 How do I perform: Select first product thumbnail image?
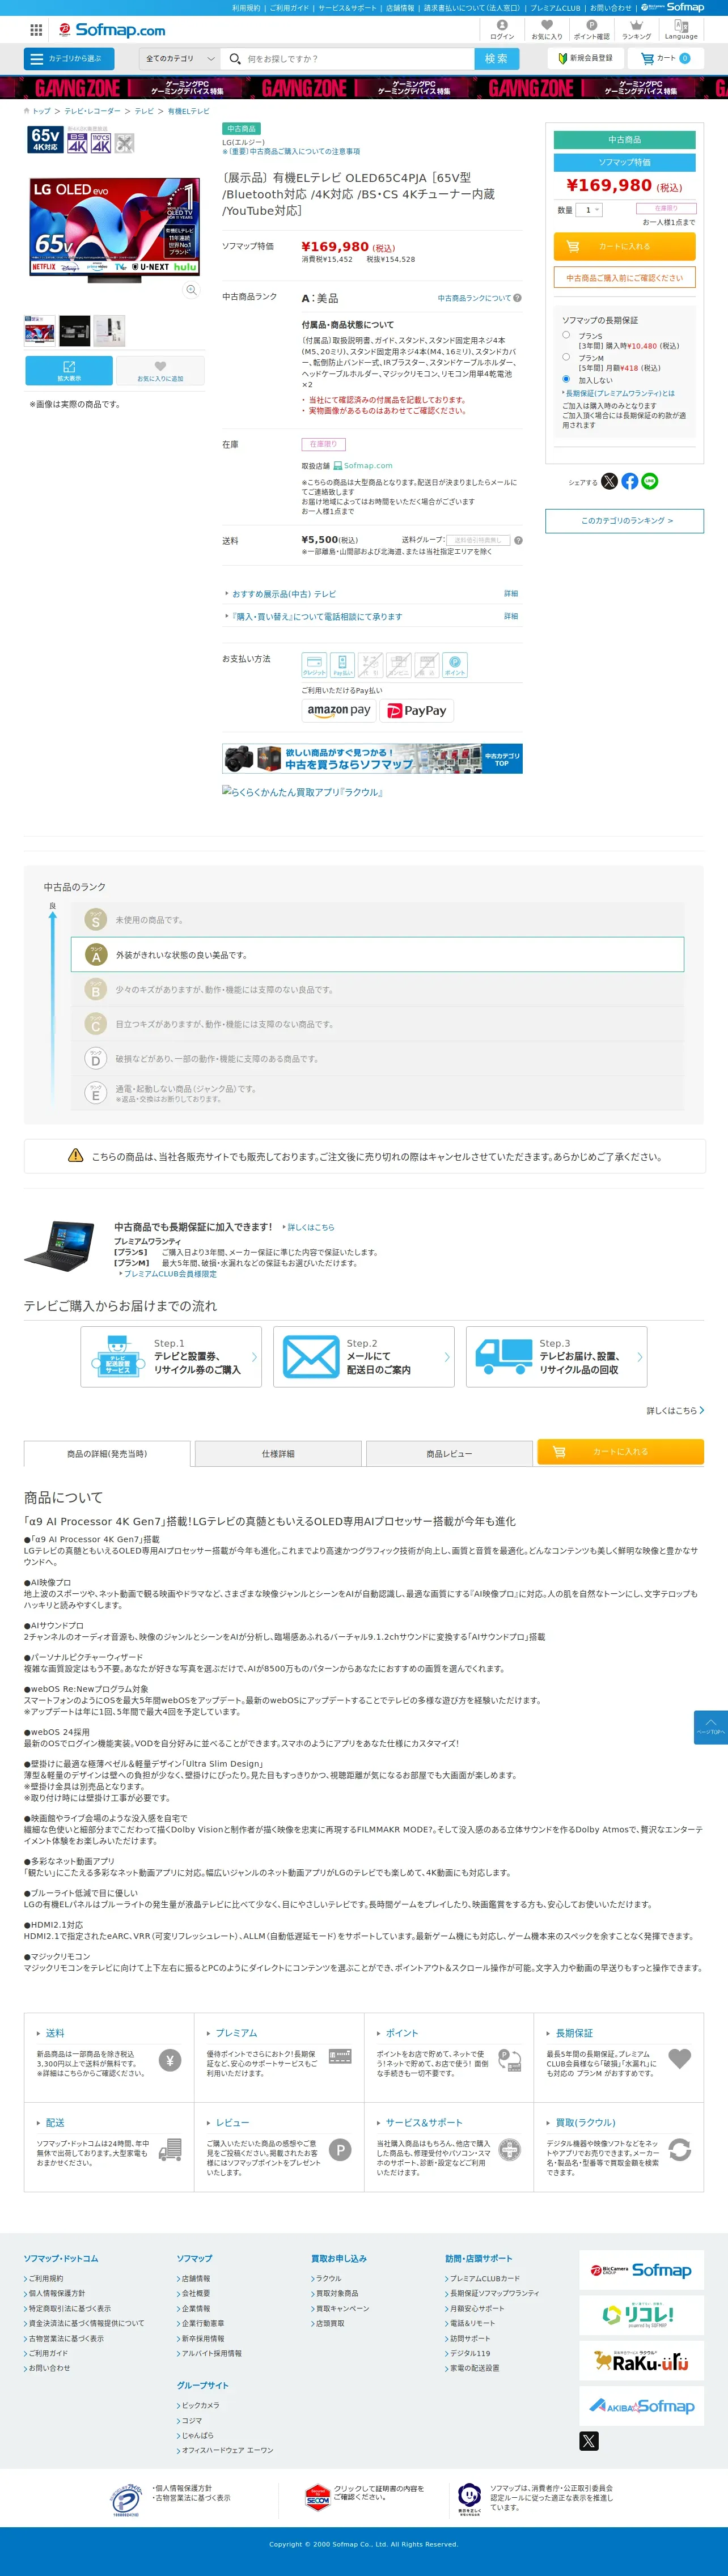point(40,330)
